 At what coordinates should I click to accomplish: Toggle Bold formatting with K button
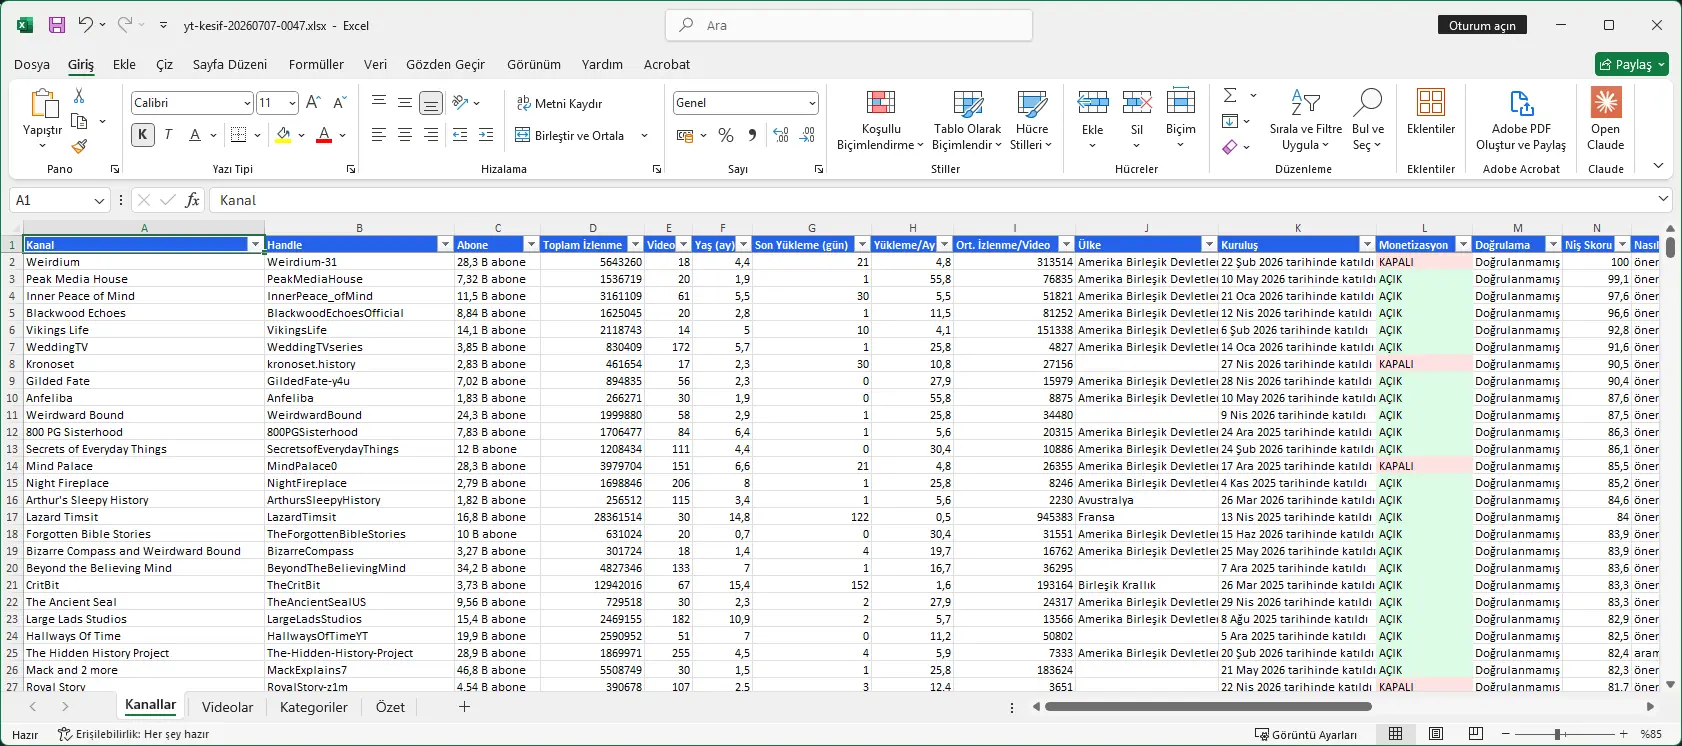pyautogui.click(x=143, y=135)
